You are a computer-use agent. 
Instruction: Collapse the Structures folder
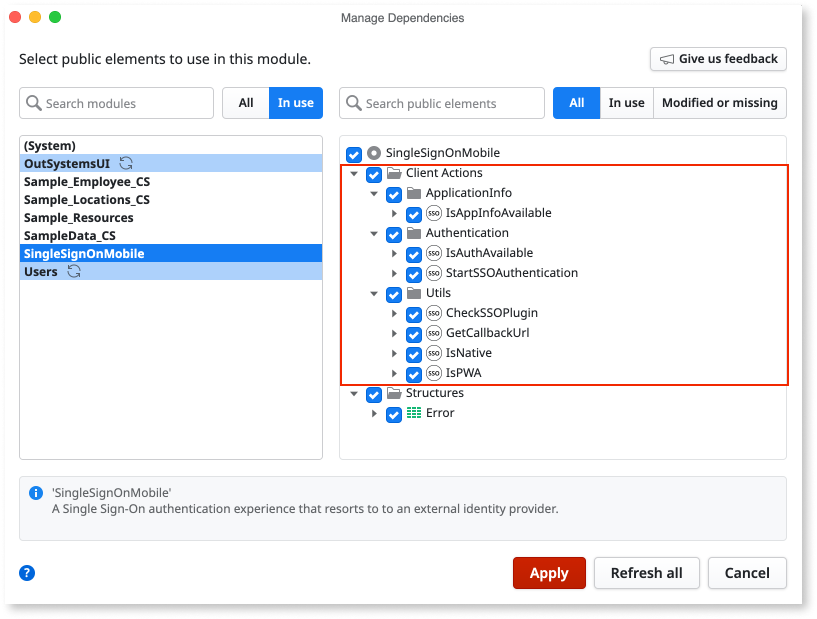pos(353,393)
